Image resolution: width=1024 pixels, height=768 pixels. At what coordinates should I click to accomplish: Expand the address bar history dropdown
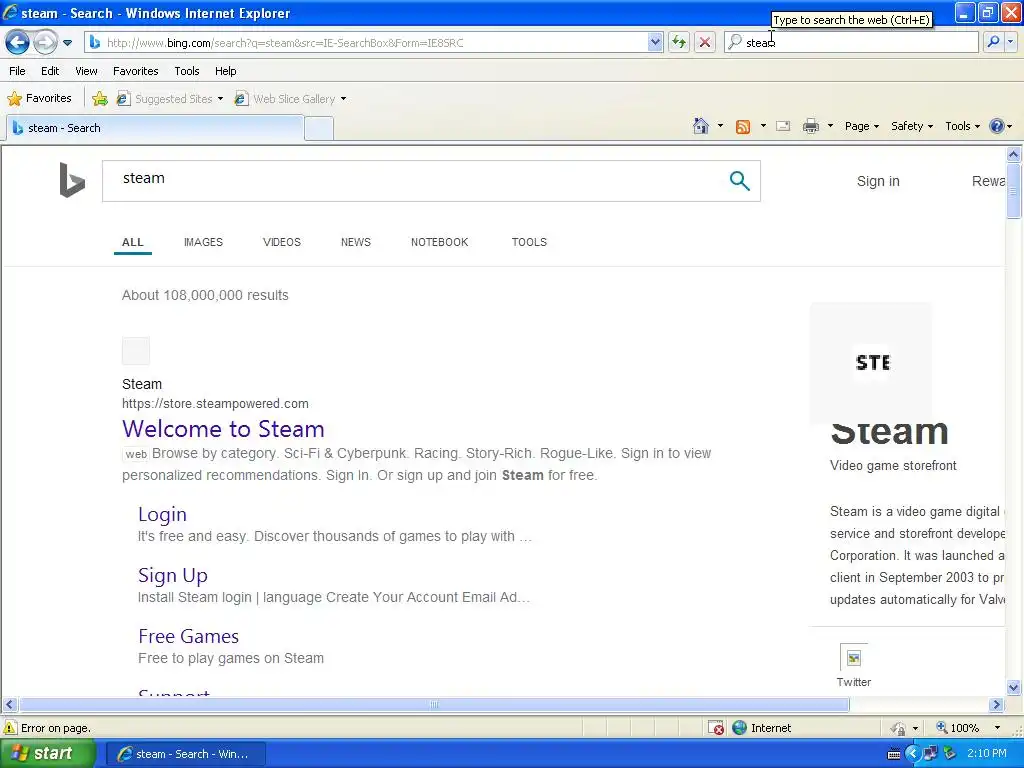[655, 43]
